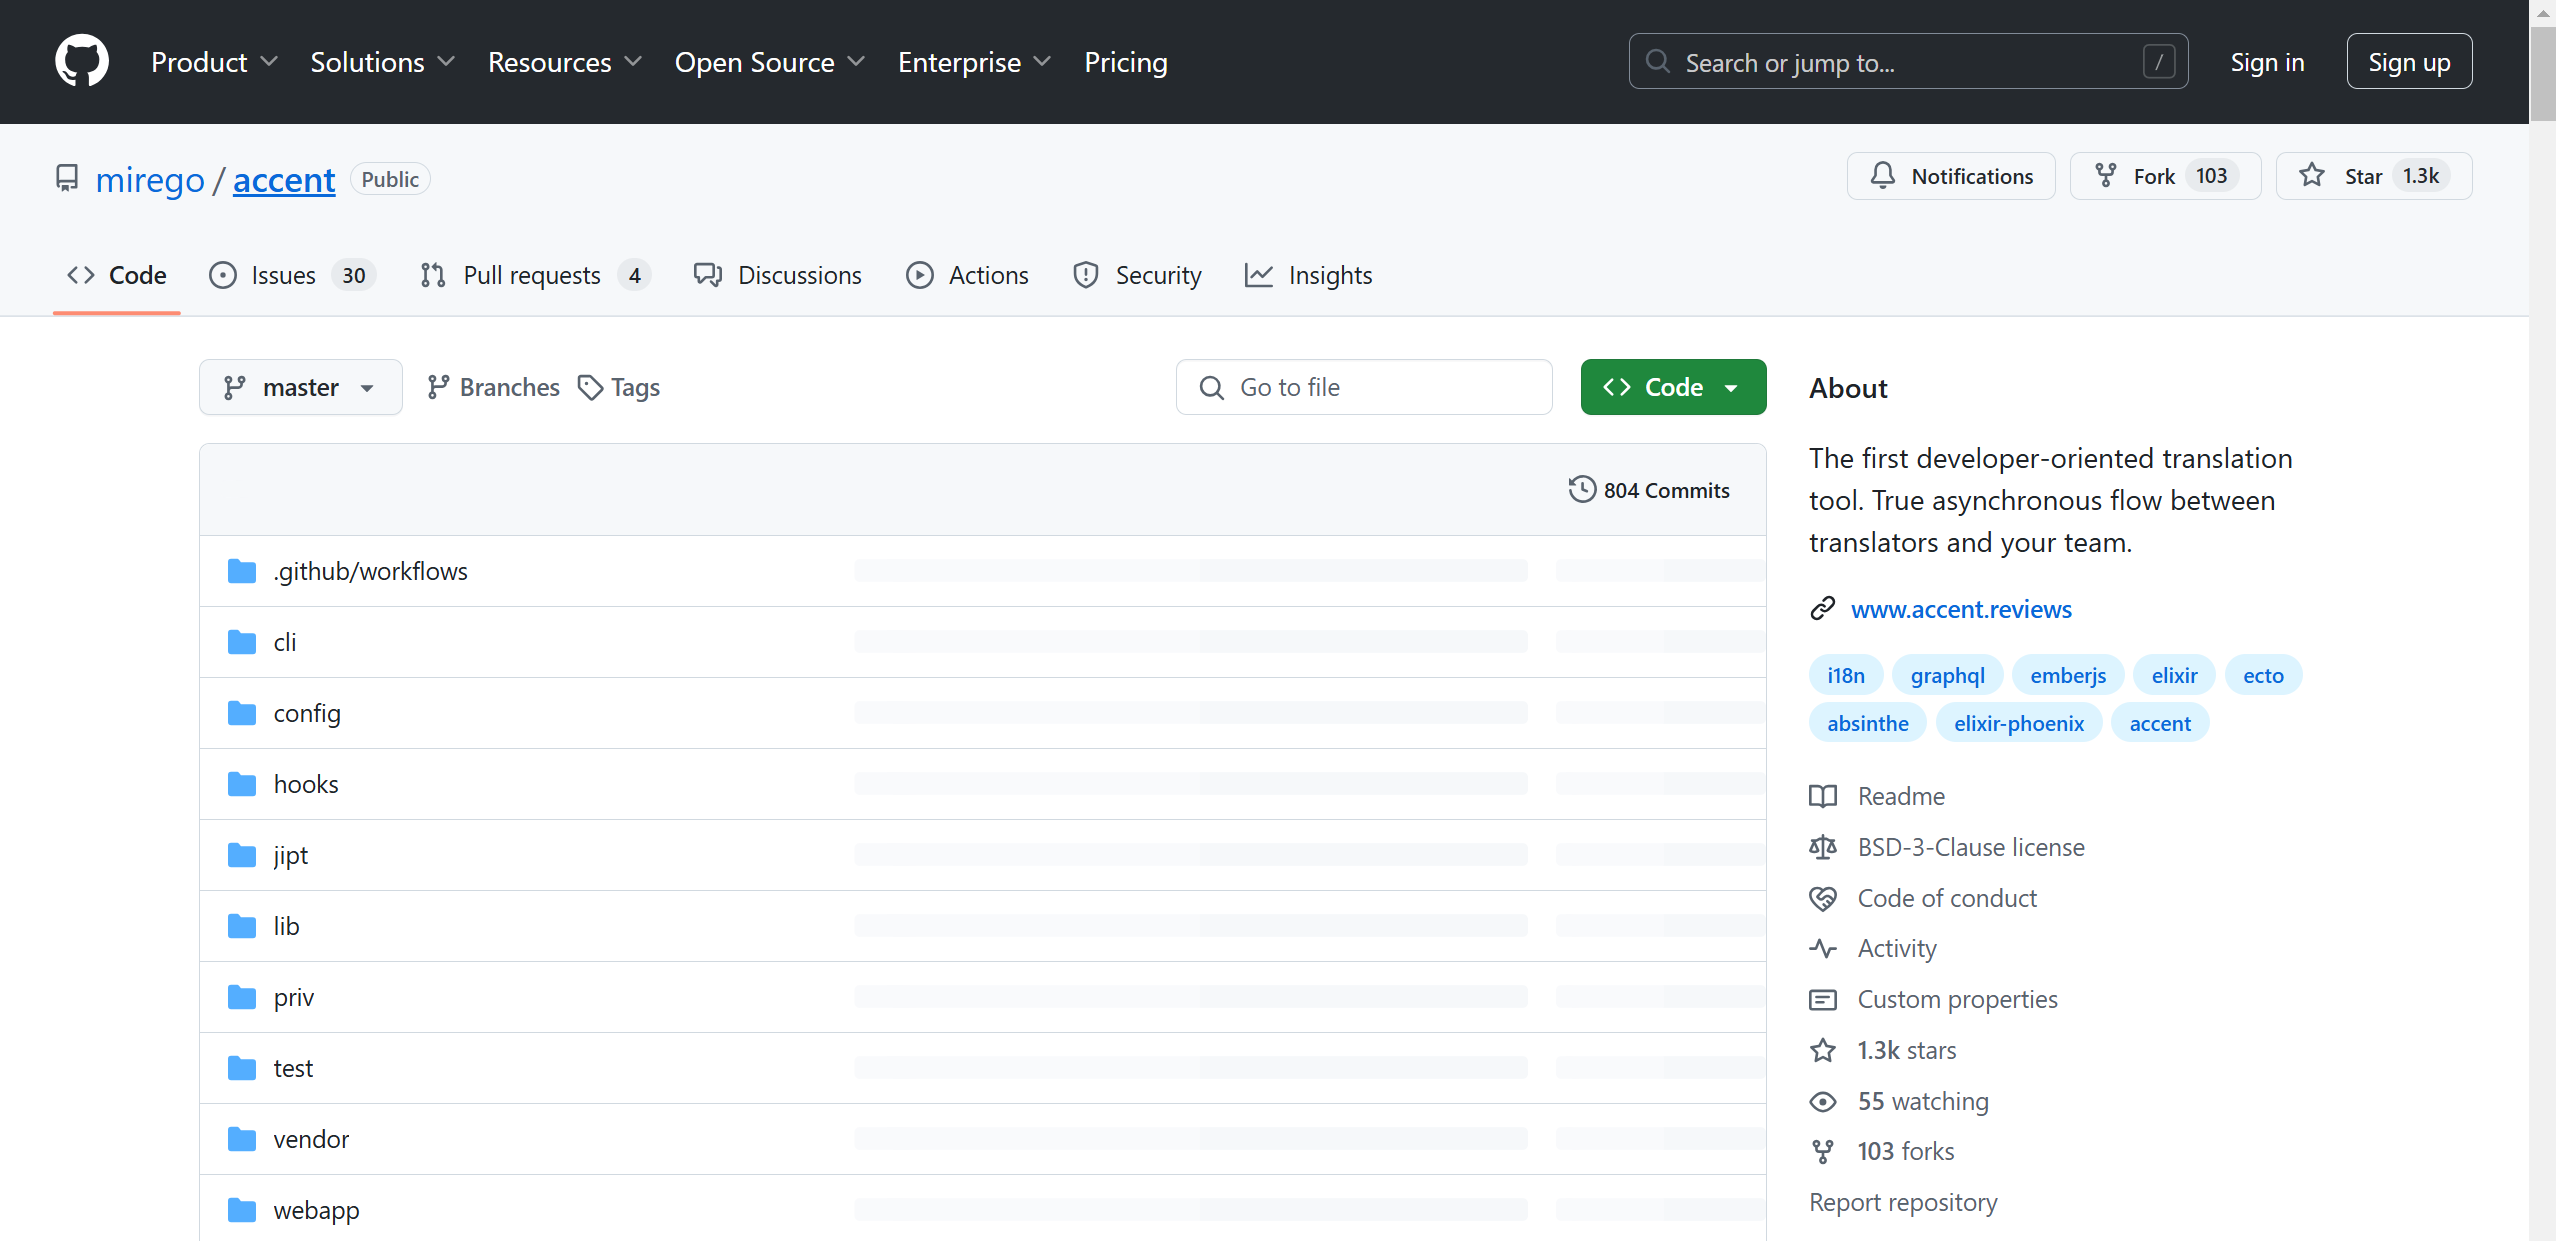Screen dimensions: 2556x1241
Task: Expand the master branch dropdown
Action: (x=300, y=387)
